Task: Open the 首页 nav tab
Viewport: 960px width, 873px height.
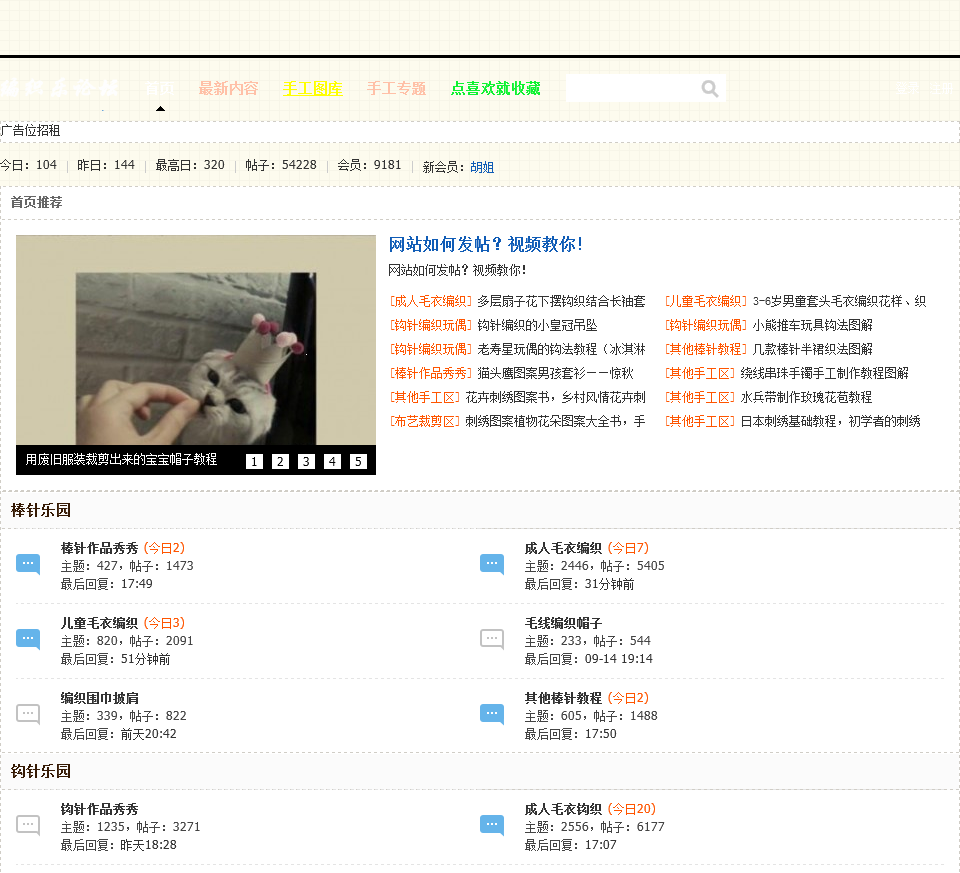Action: pos(160,89)
